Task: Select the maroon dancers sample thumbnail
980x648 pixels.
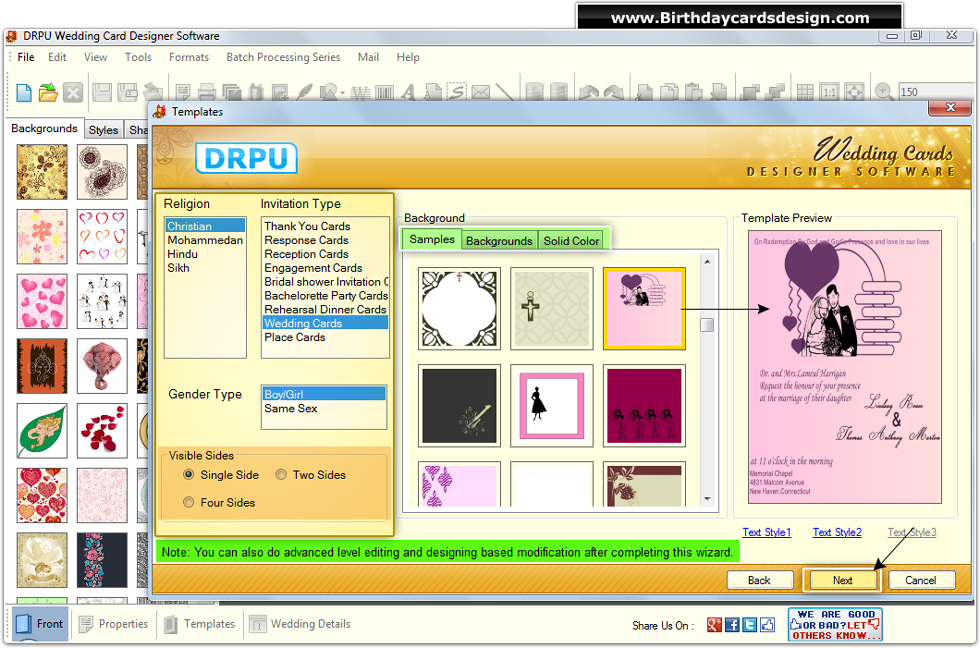Action: 644,406
